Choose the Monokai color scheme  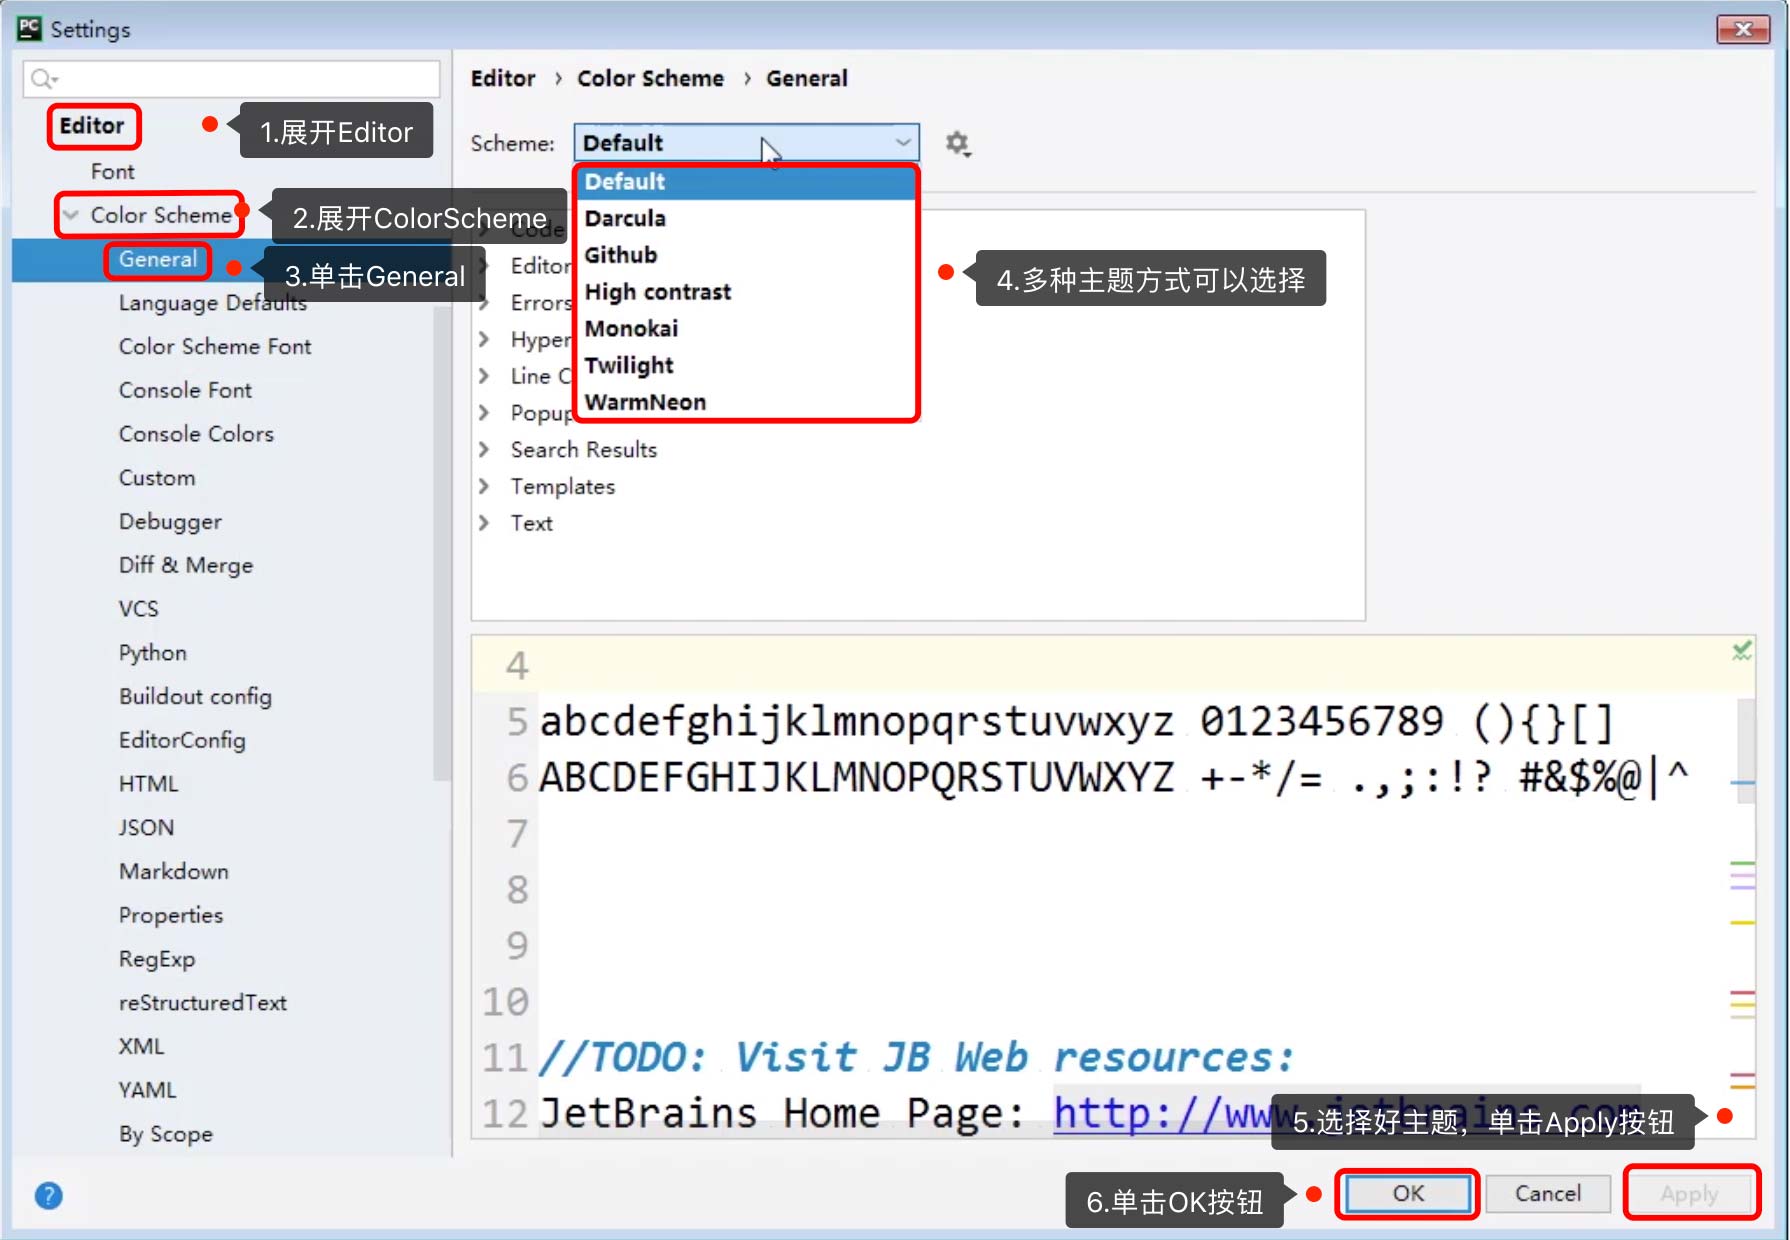(631, 329)
